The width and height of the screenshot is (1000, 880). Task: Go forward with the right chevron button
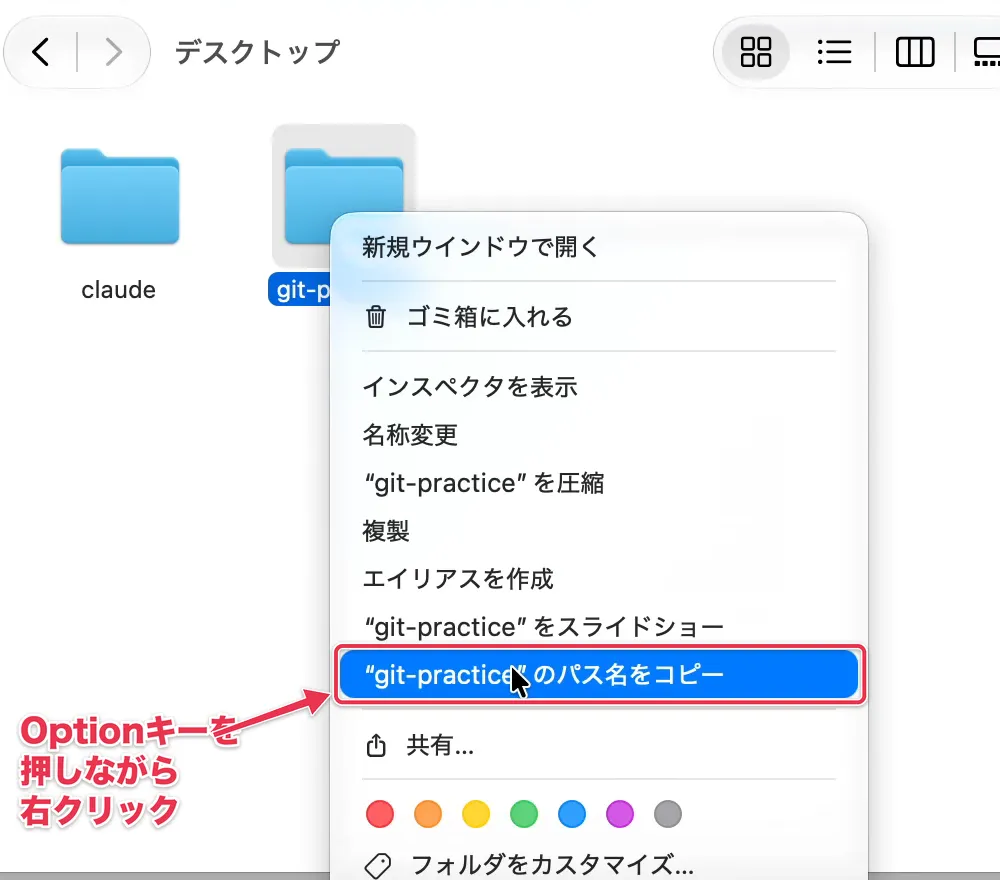[113, 52]
